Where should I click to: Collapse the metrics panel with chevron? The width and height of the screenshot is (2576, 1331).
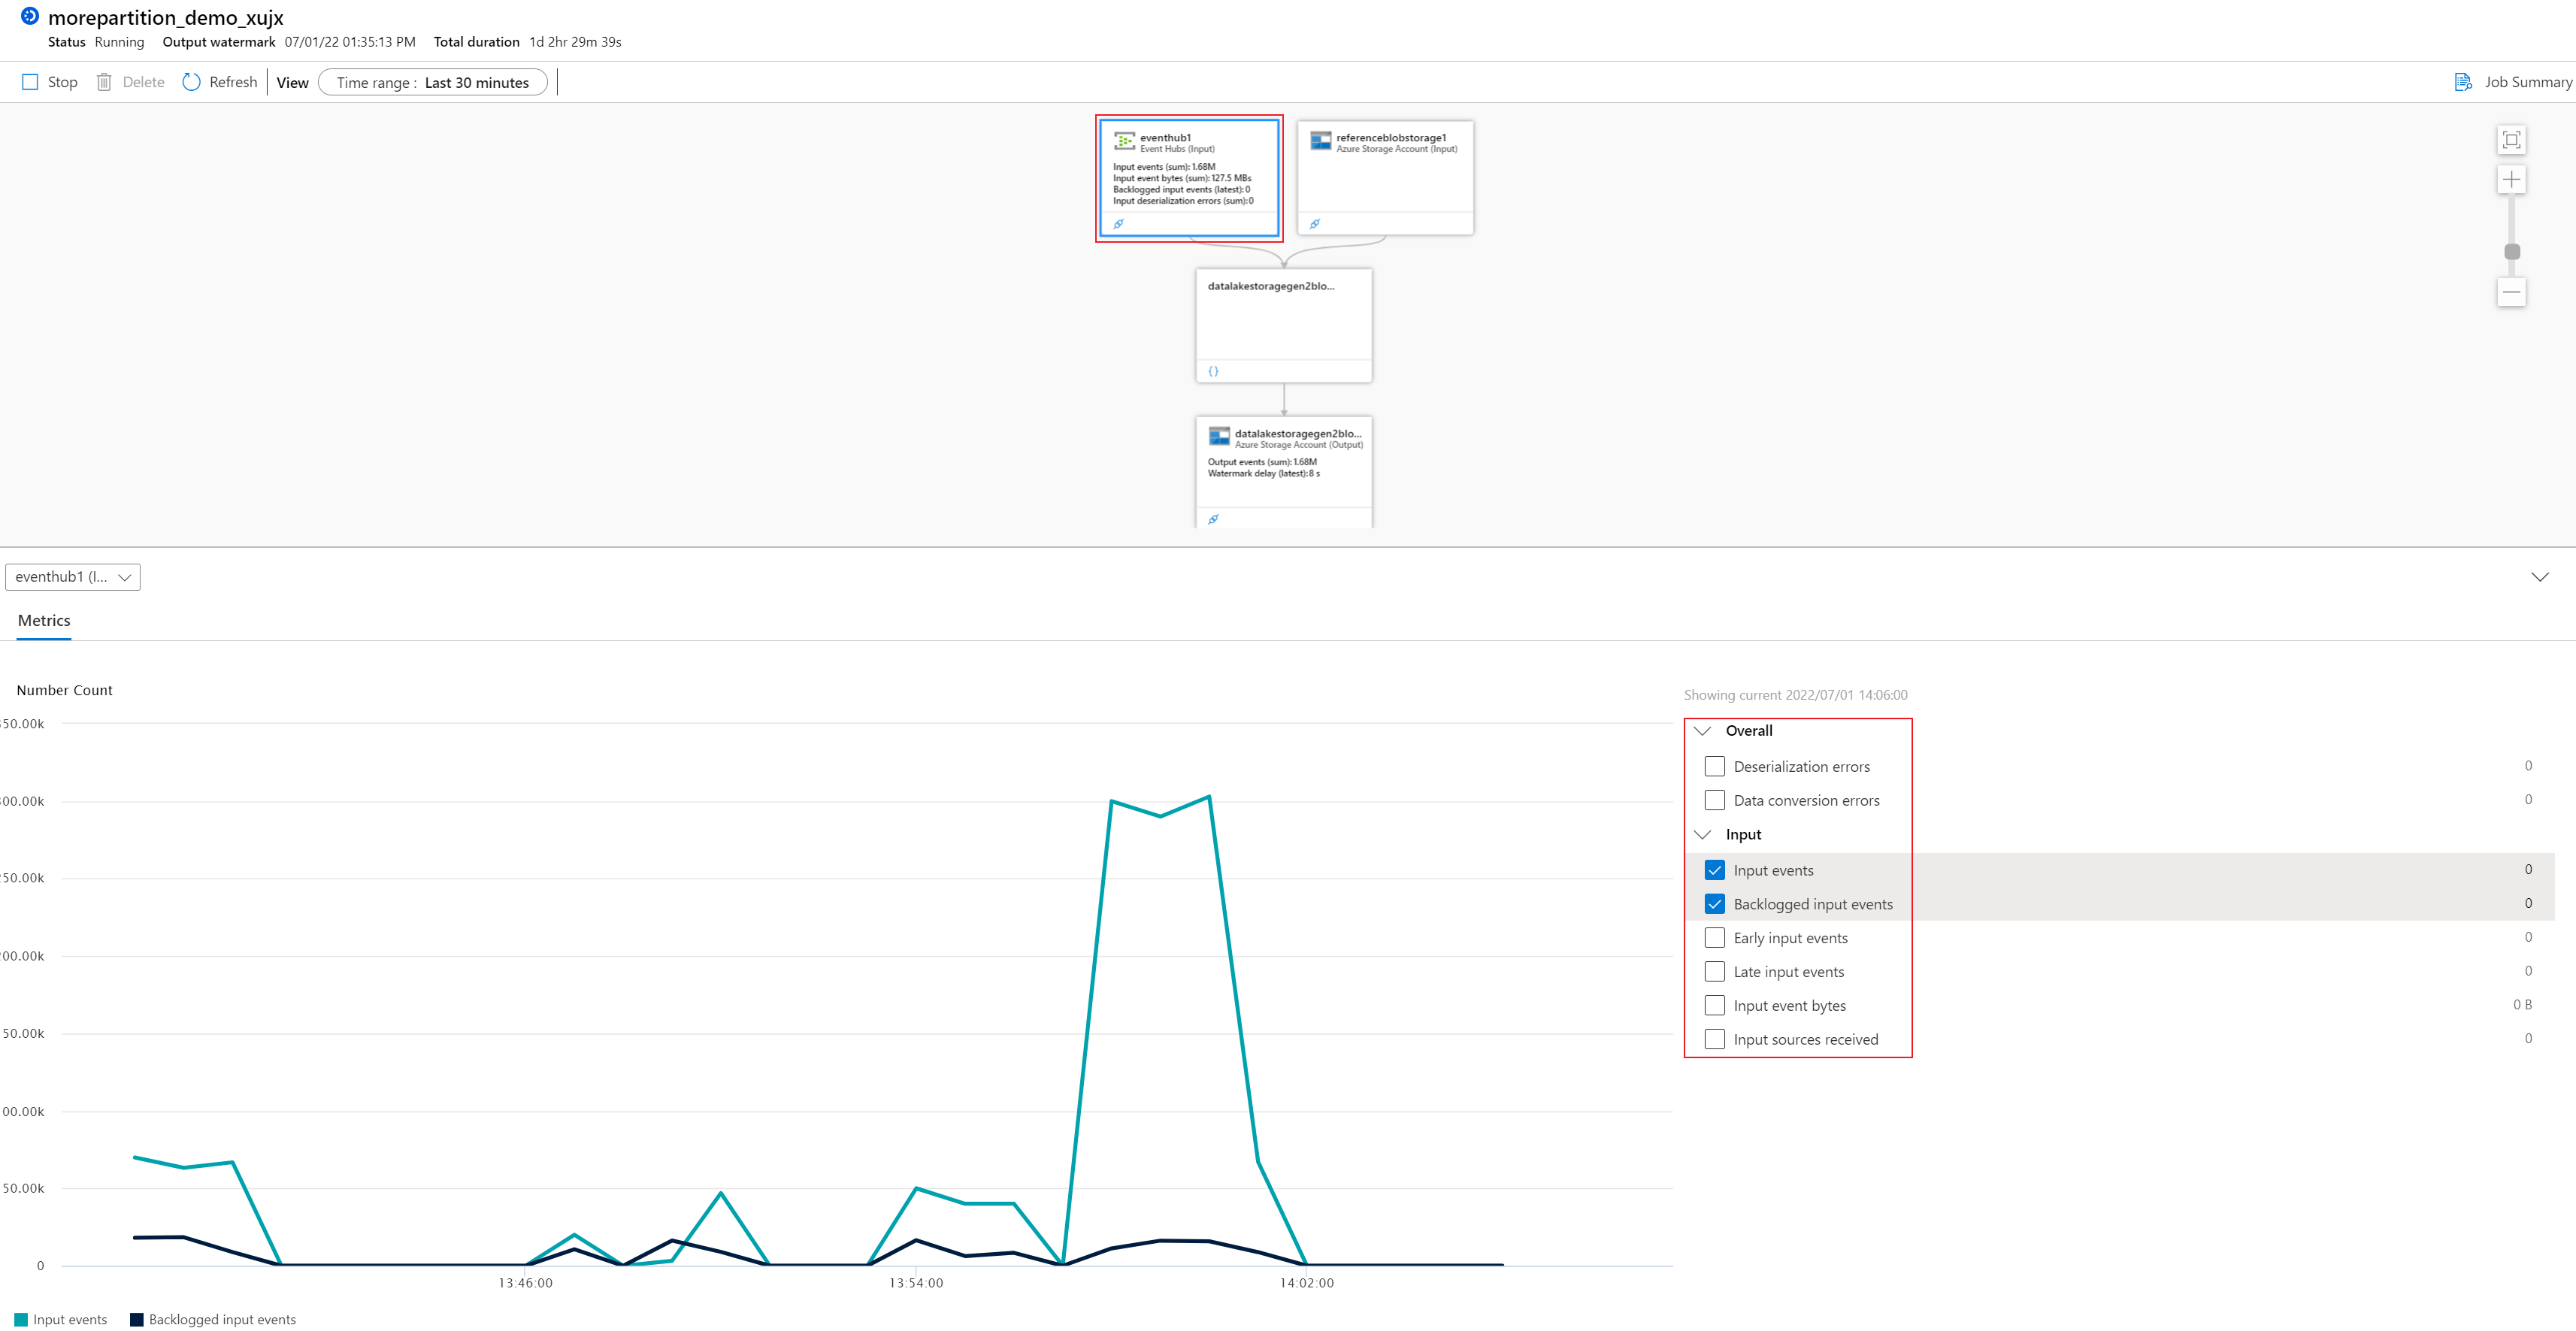click(2539, 577)
